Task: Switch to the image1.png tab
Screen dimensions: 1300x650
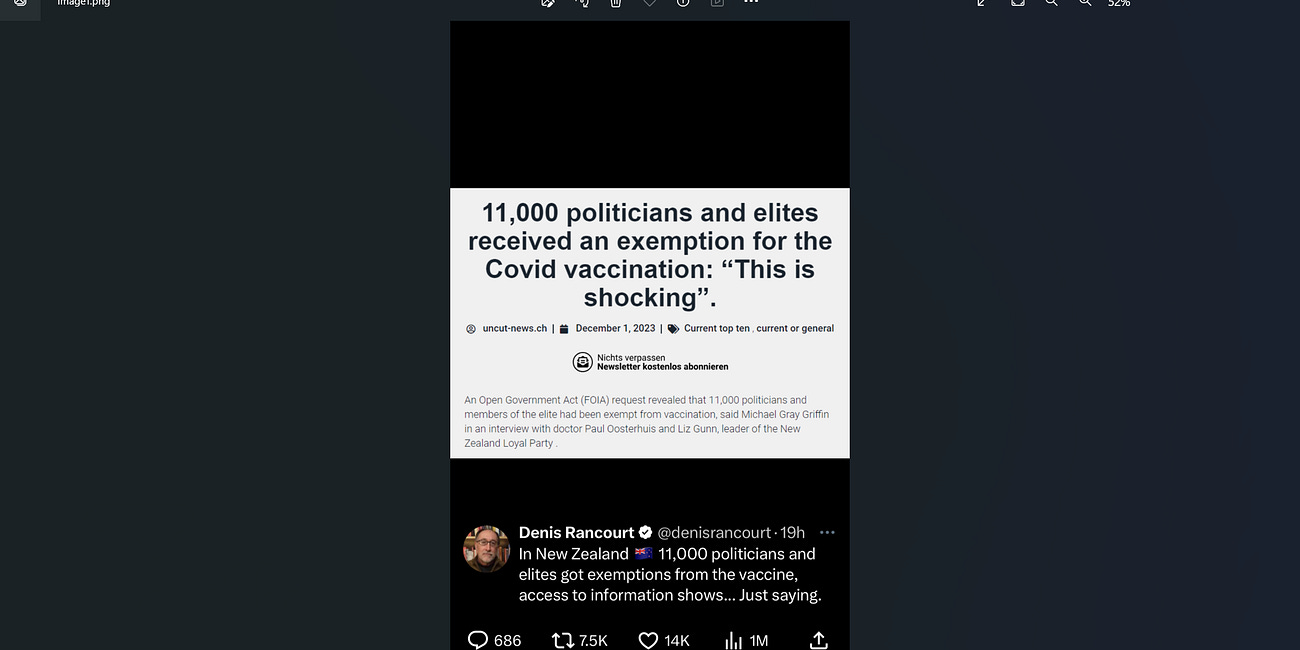Action: [x=82, y=4]
